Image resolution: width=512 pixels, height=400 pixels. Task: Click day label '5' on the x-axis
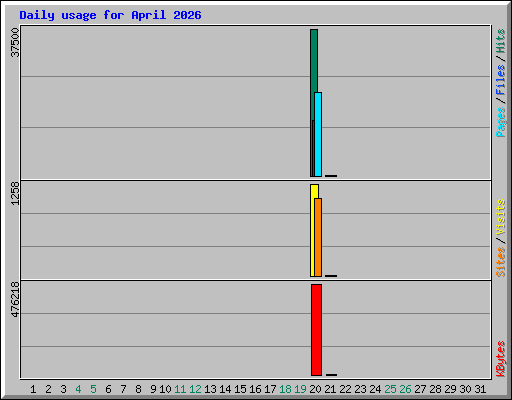[93, 389]
